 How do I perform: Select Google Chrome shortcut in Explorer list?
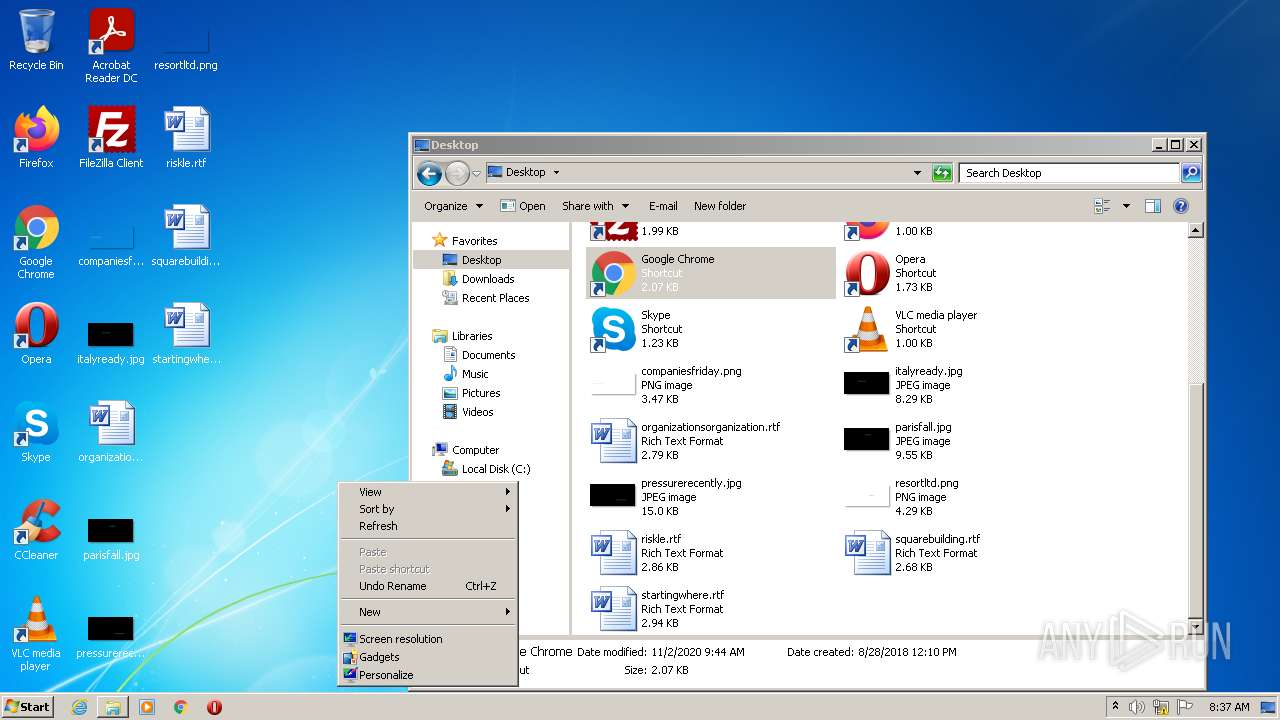click(x=710, y=273)
